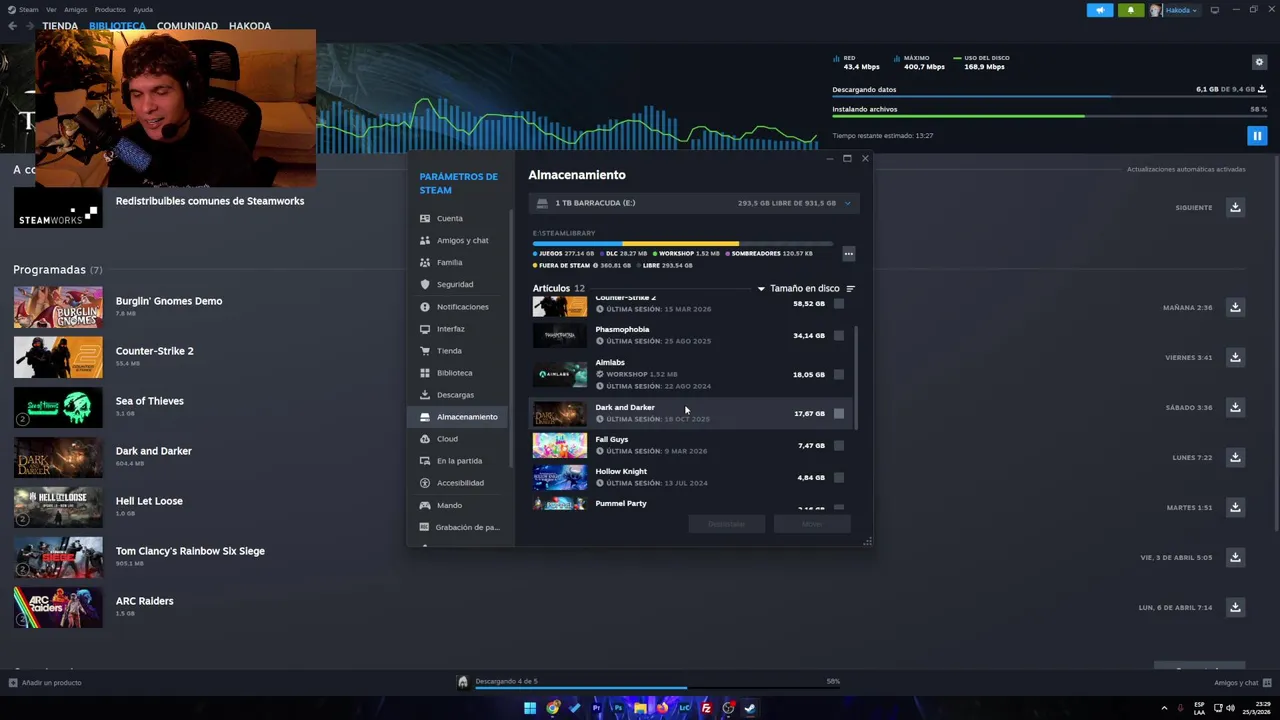Check the Dark and Darker storage checkbox

click(839, 413)
